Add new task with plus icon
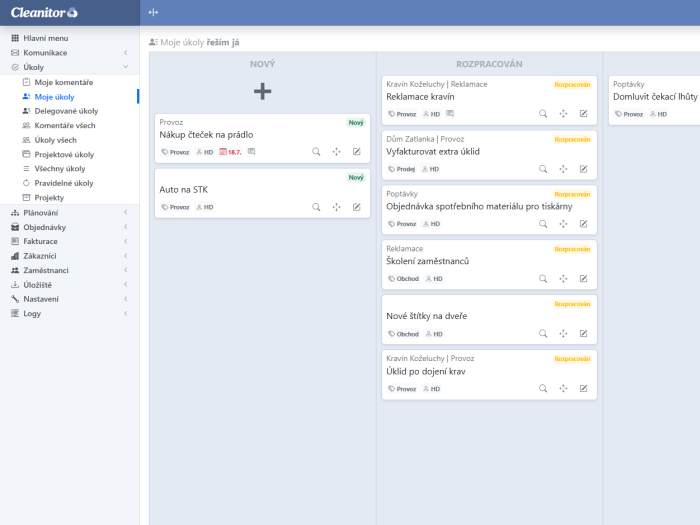The width and height of the screenshot is (700, 525). click(262, 91)
